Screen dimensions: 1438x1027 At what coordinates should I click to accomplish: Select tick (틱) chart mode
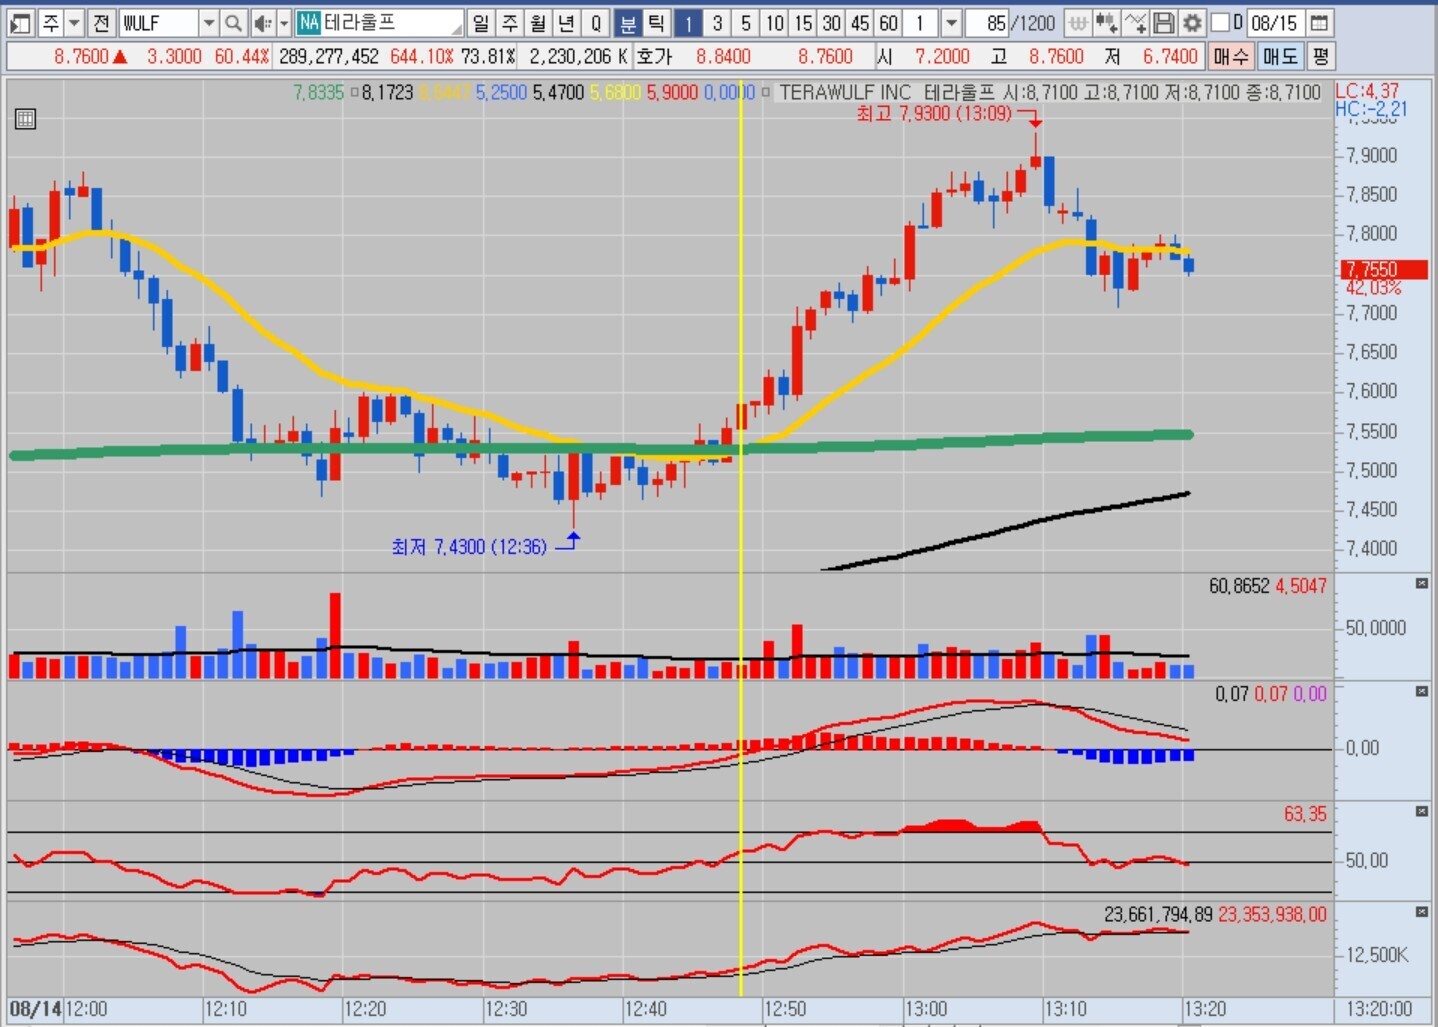[656, 22]
